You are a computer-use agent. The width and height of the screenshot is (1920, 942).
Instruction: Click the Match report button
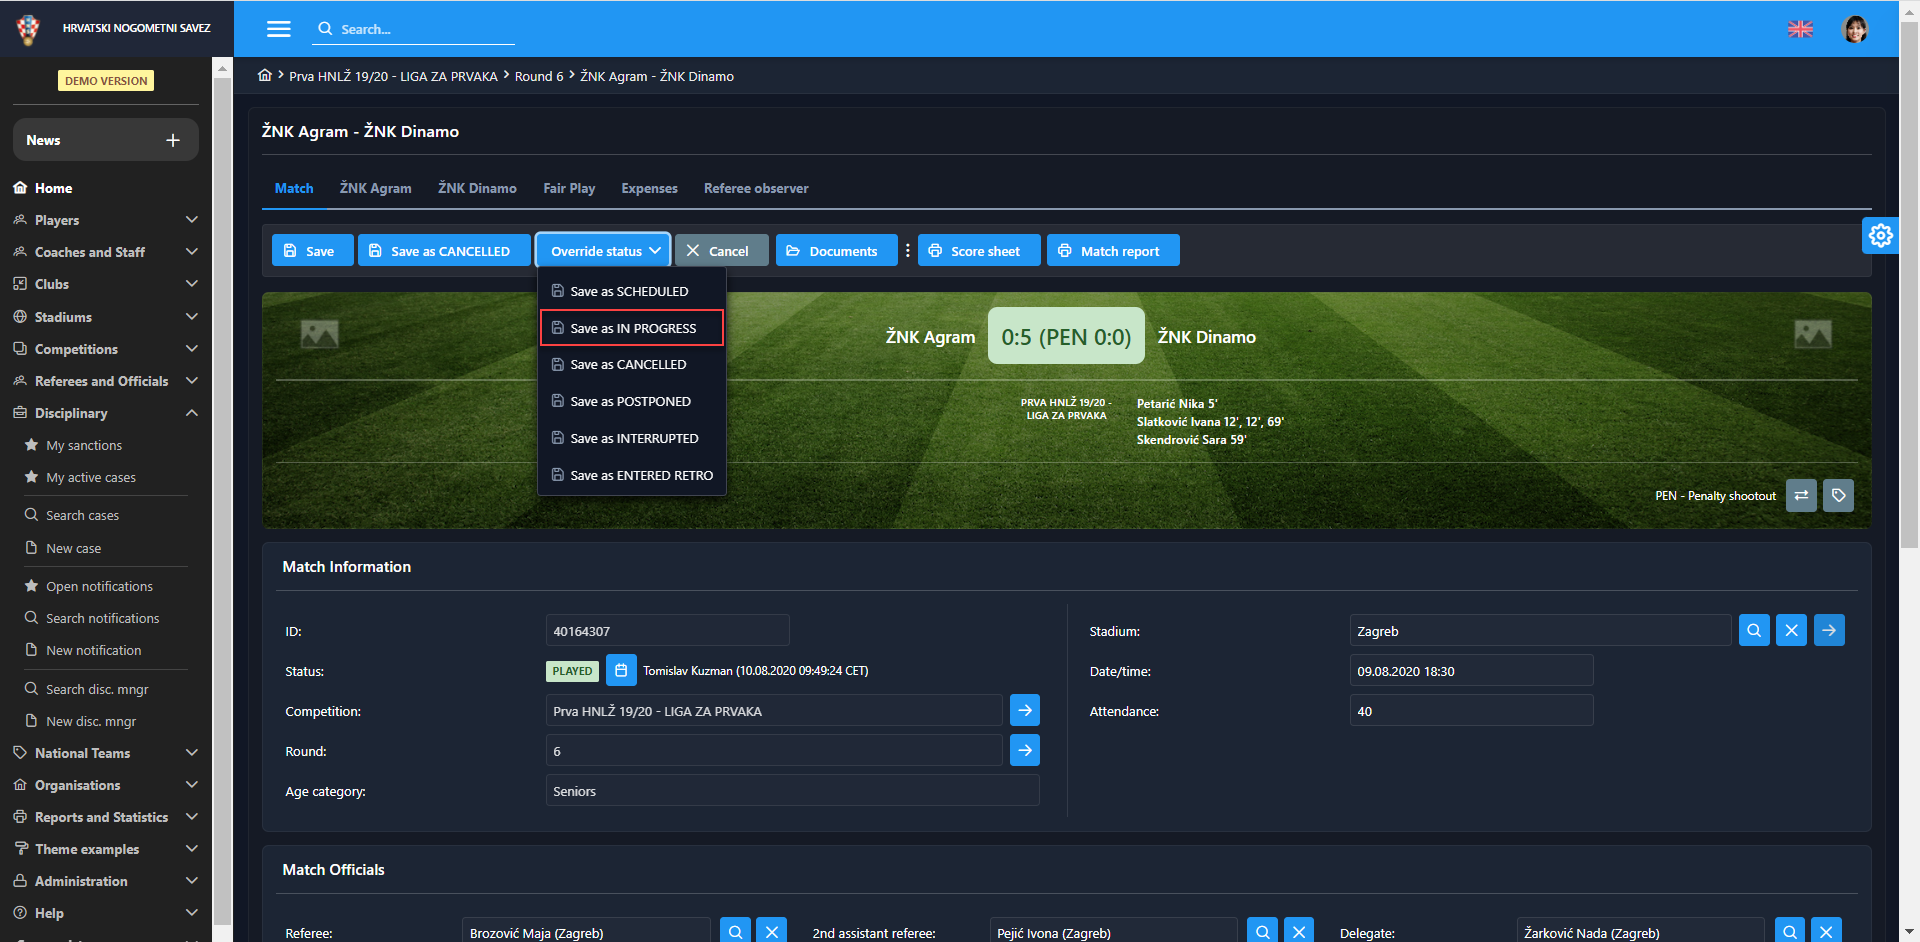coord(1113,251)
